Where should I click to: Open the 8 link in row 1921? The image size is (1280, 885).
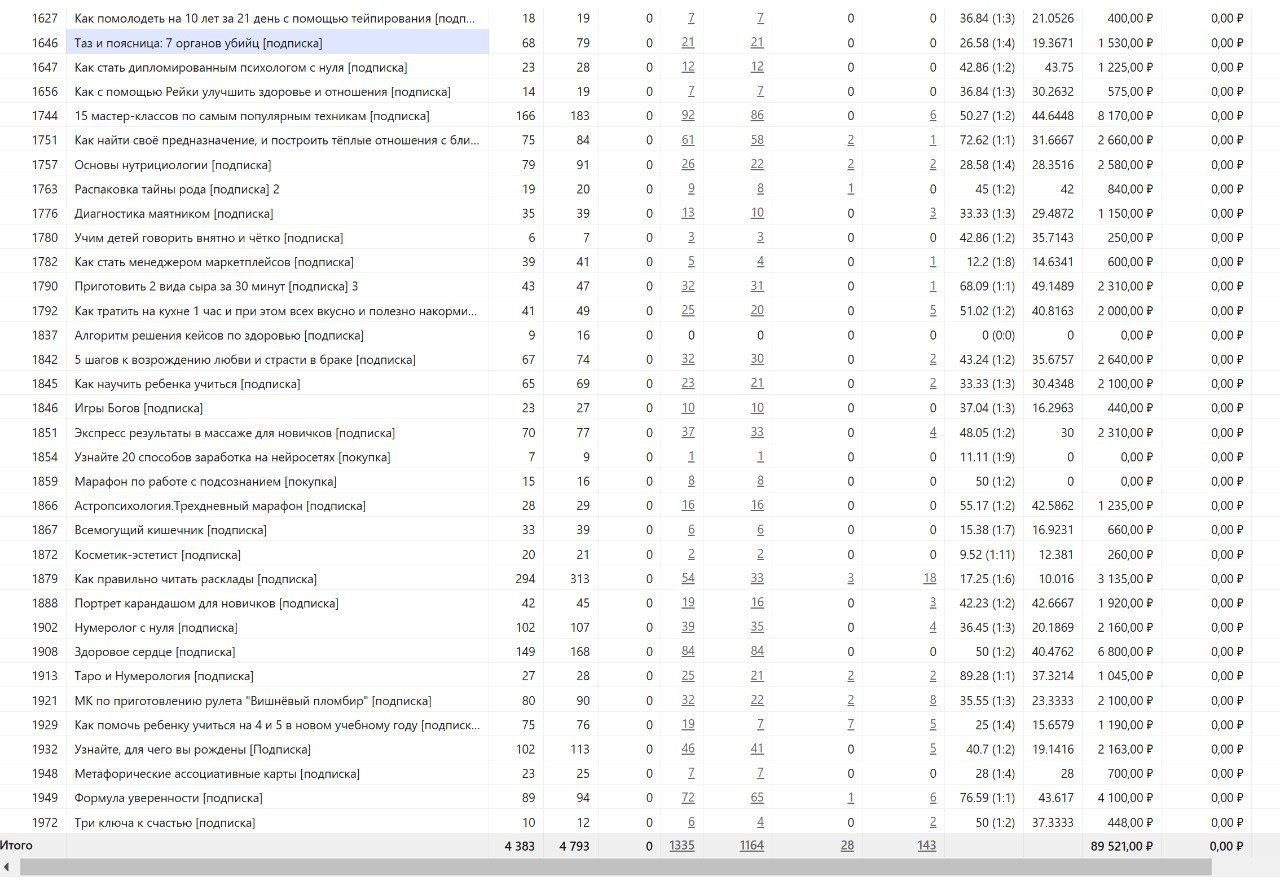click(x=933, y=701)
